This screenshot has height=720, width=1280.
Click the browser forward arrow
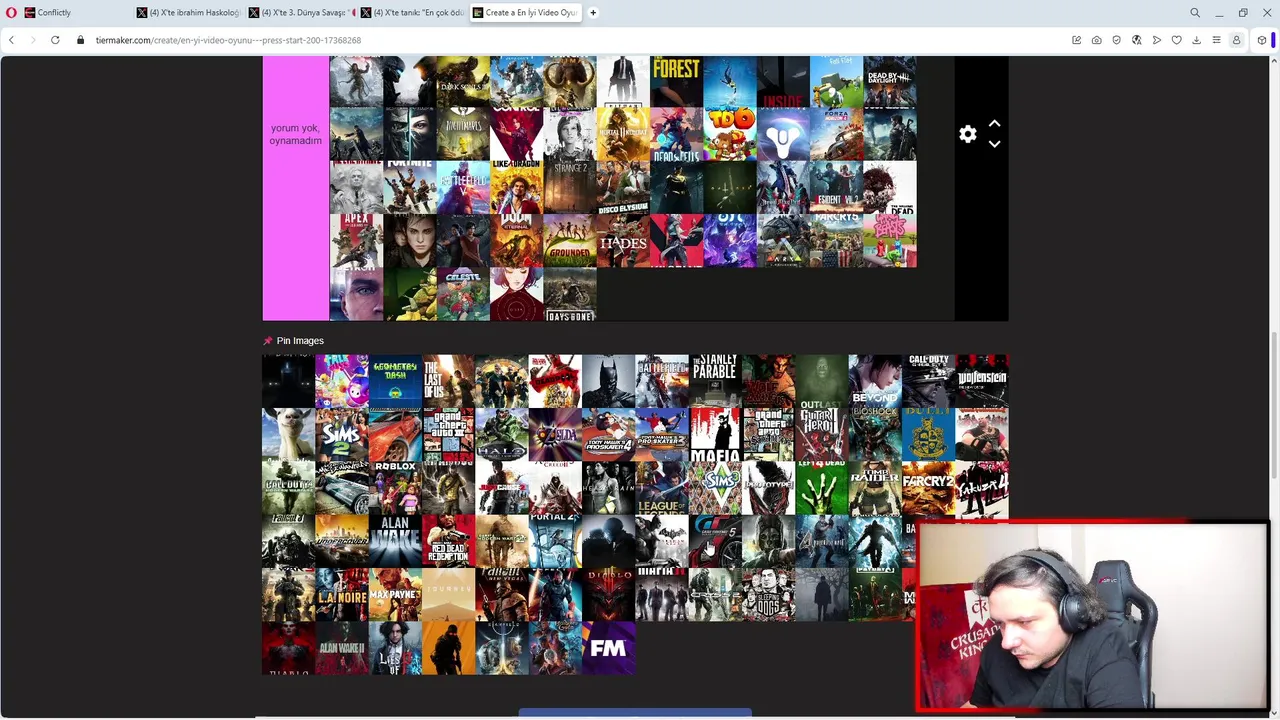pos(33,40)
